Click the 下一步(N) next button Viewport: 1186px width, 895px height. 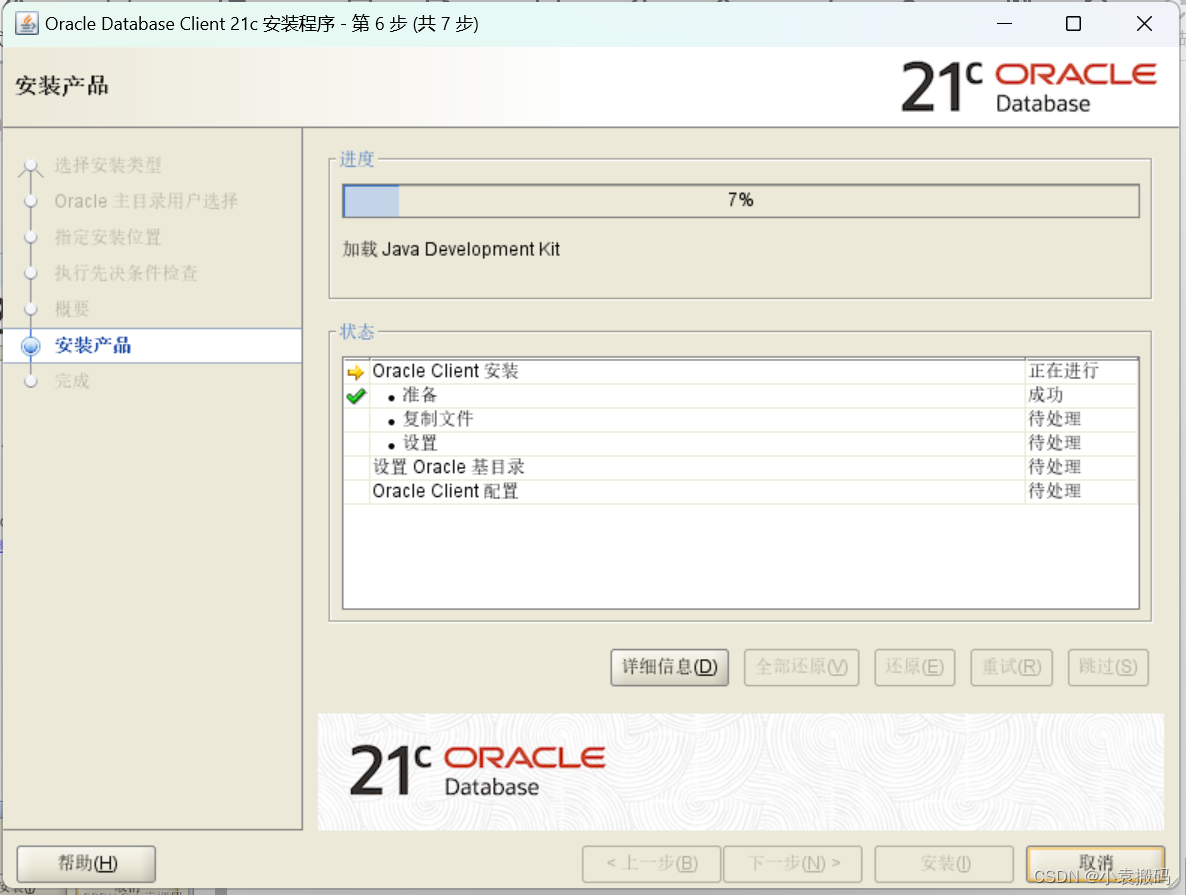(x=793, y=863)
